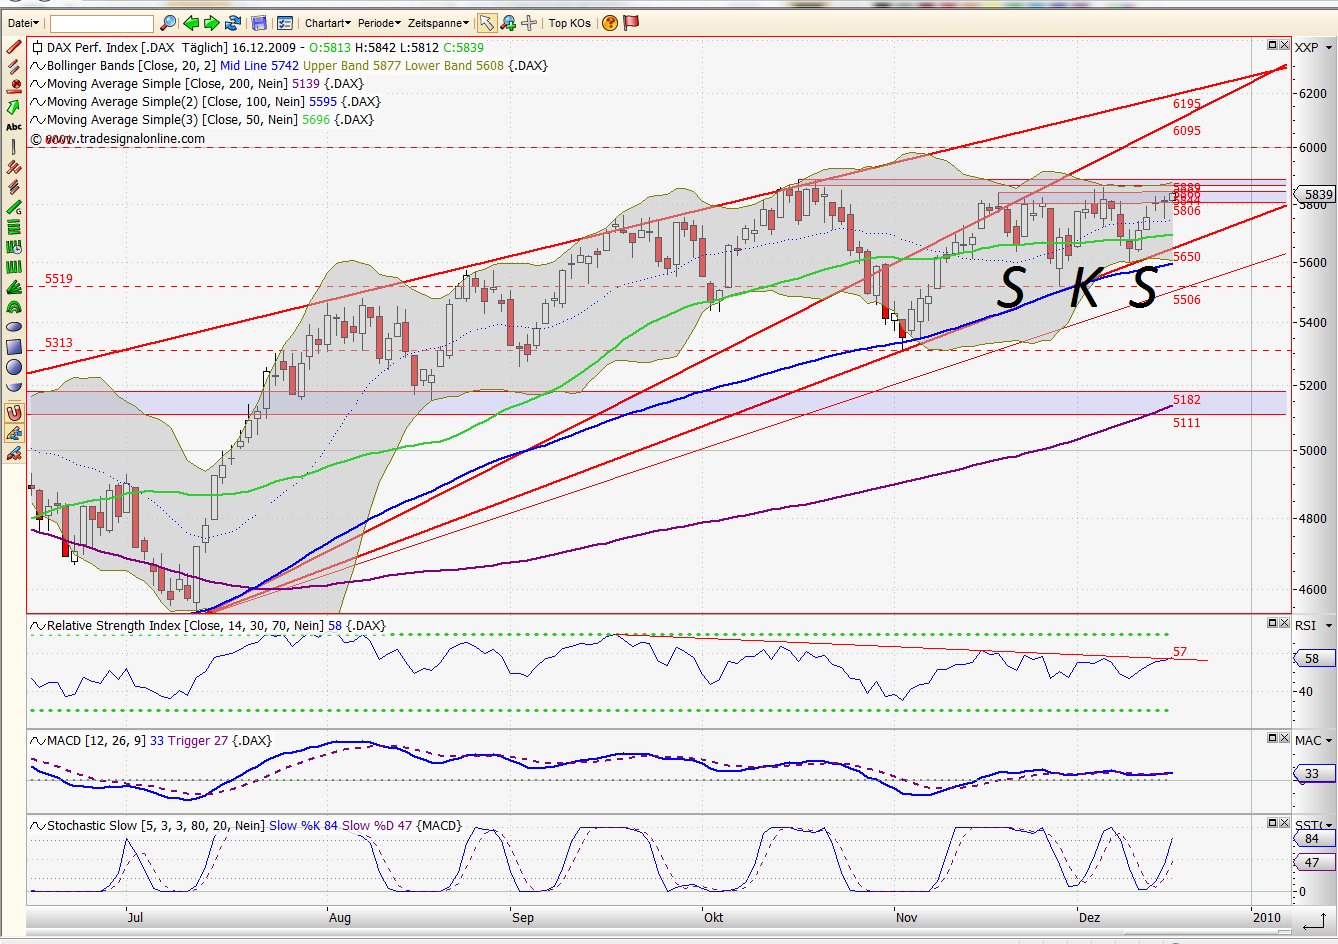Click the save chart diskette icon
The width and height of the screenshot is (1338, 944).
260,22
